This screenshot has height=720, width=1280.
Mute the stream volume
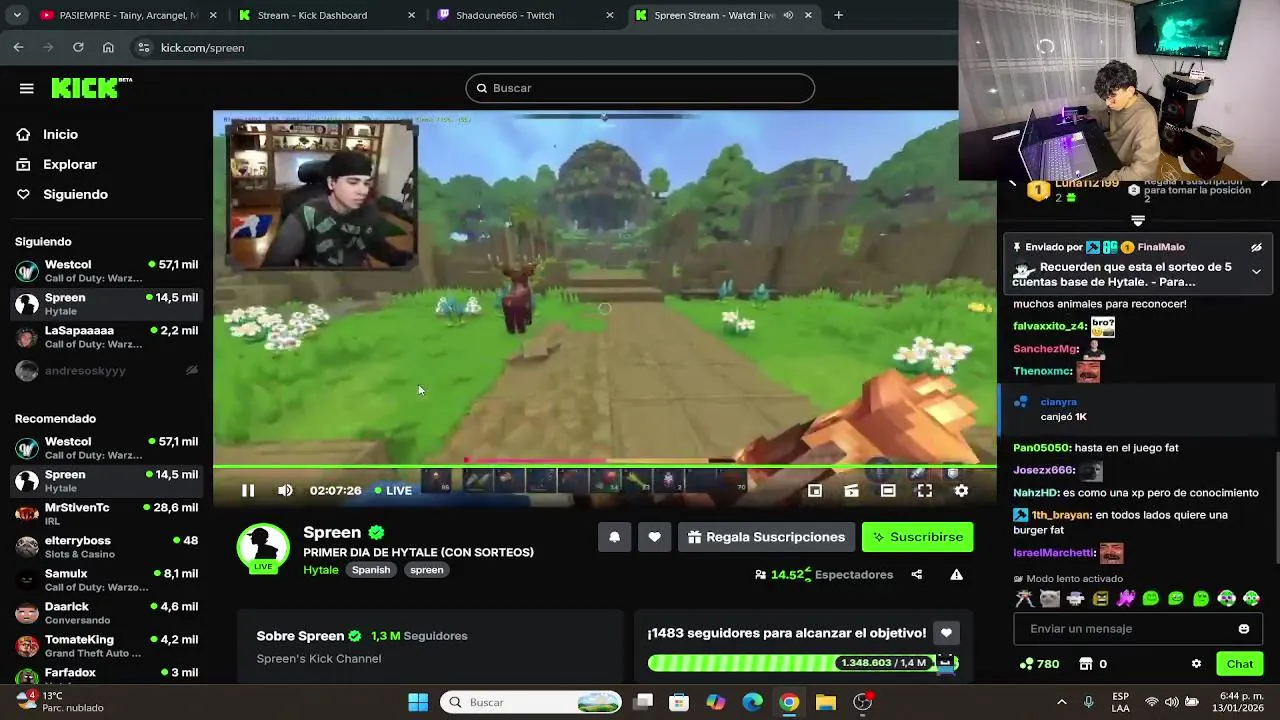(285, 491)
